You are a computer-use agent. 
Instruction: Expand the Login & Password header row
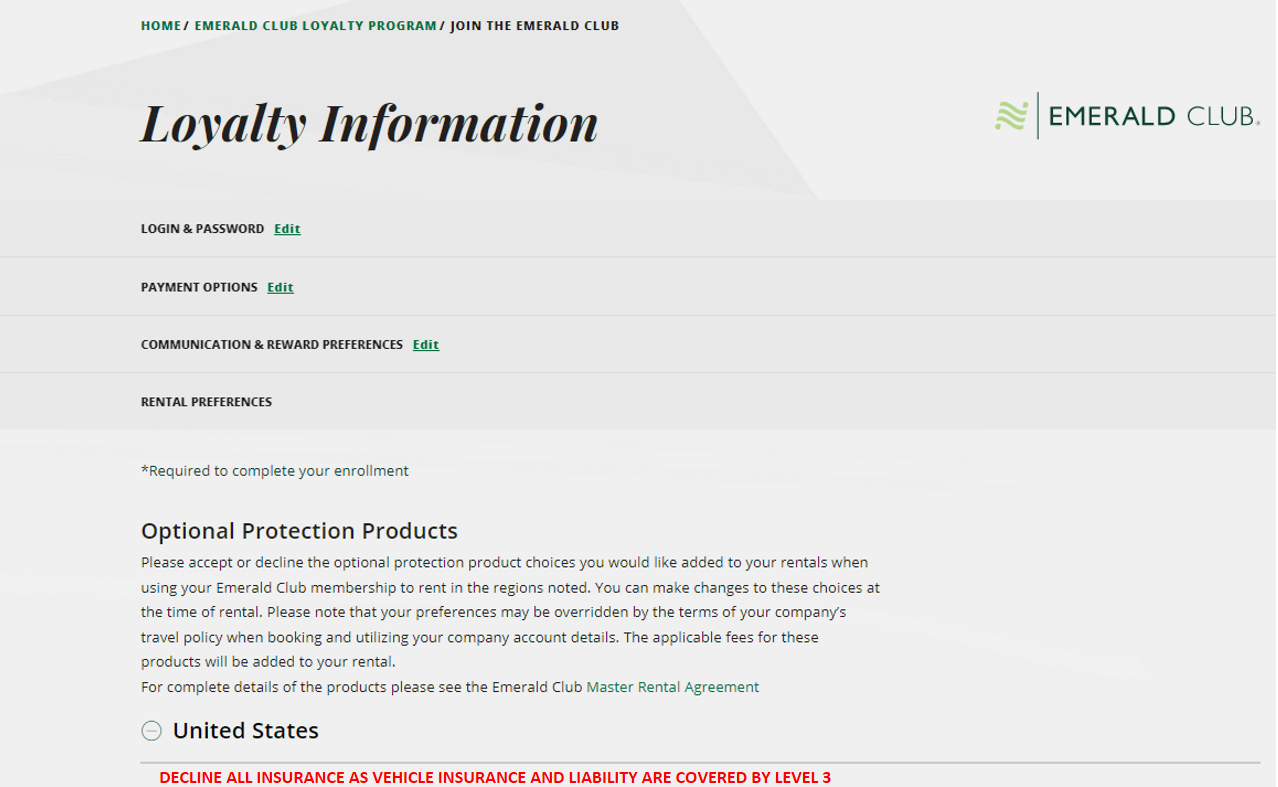638,229
